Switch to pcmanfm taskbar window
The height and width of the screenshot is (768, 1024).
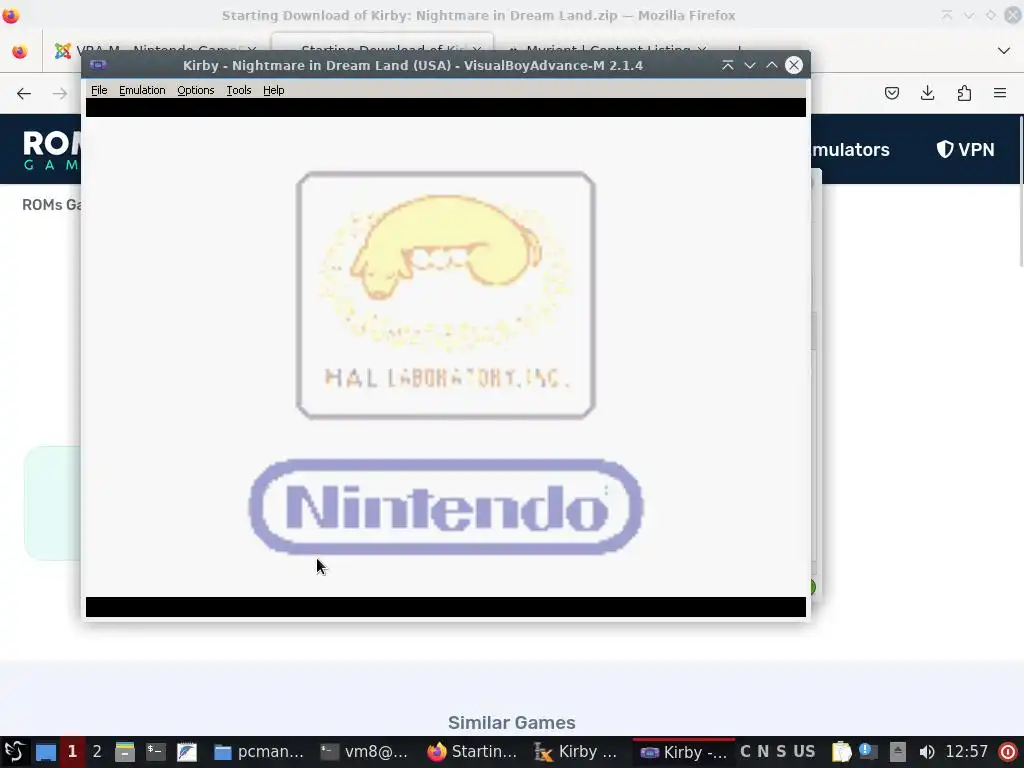(259, 752)
